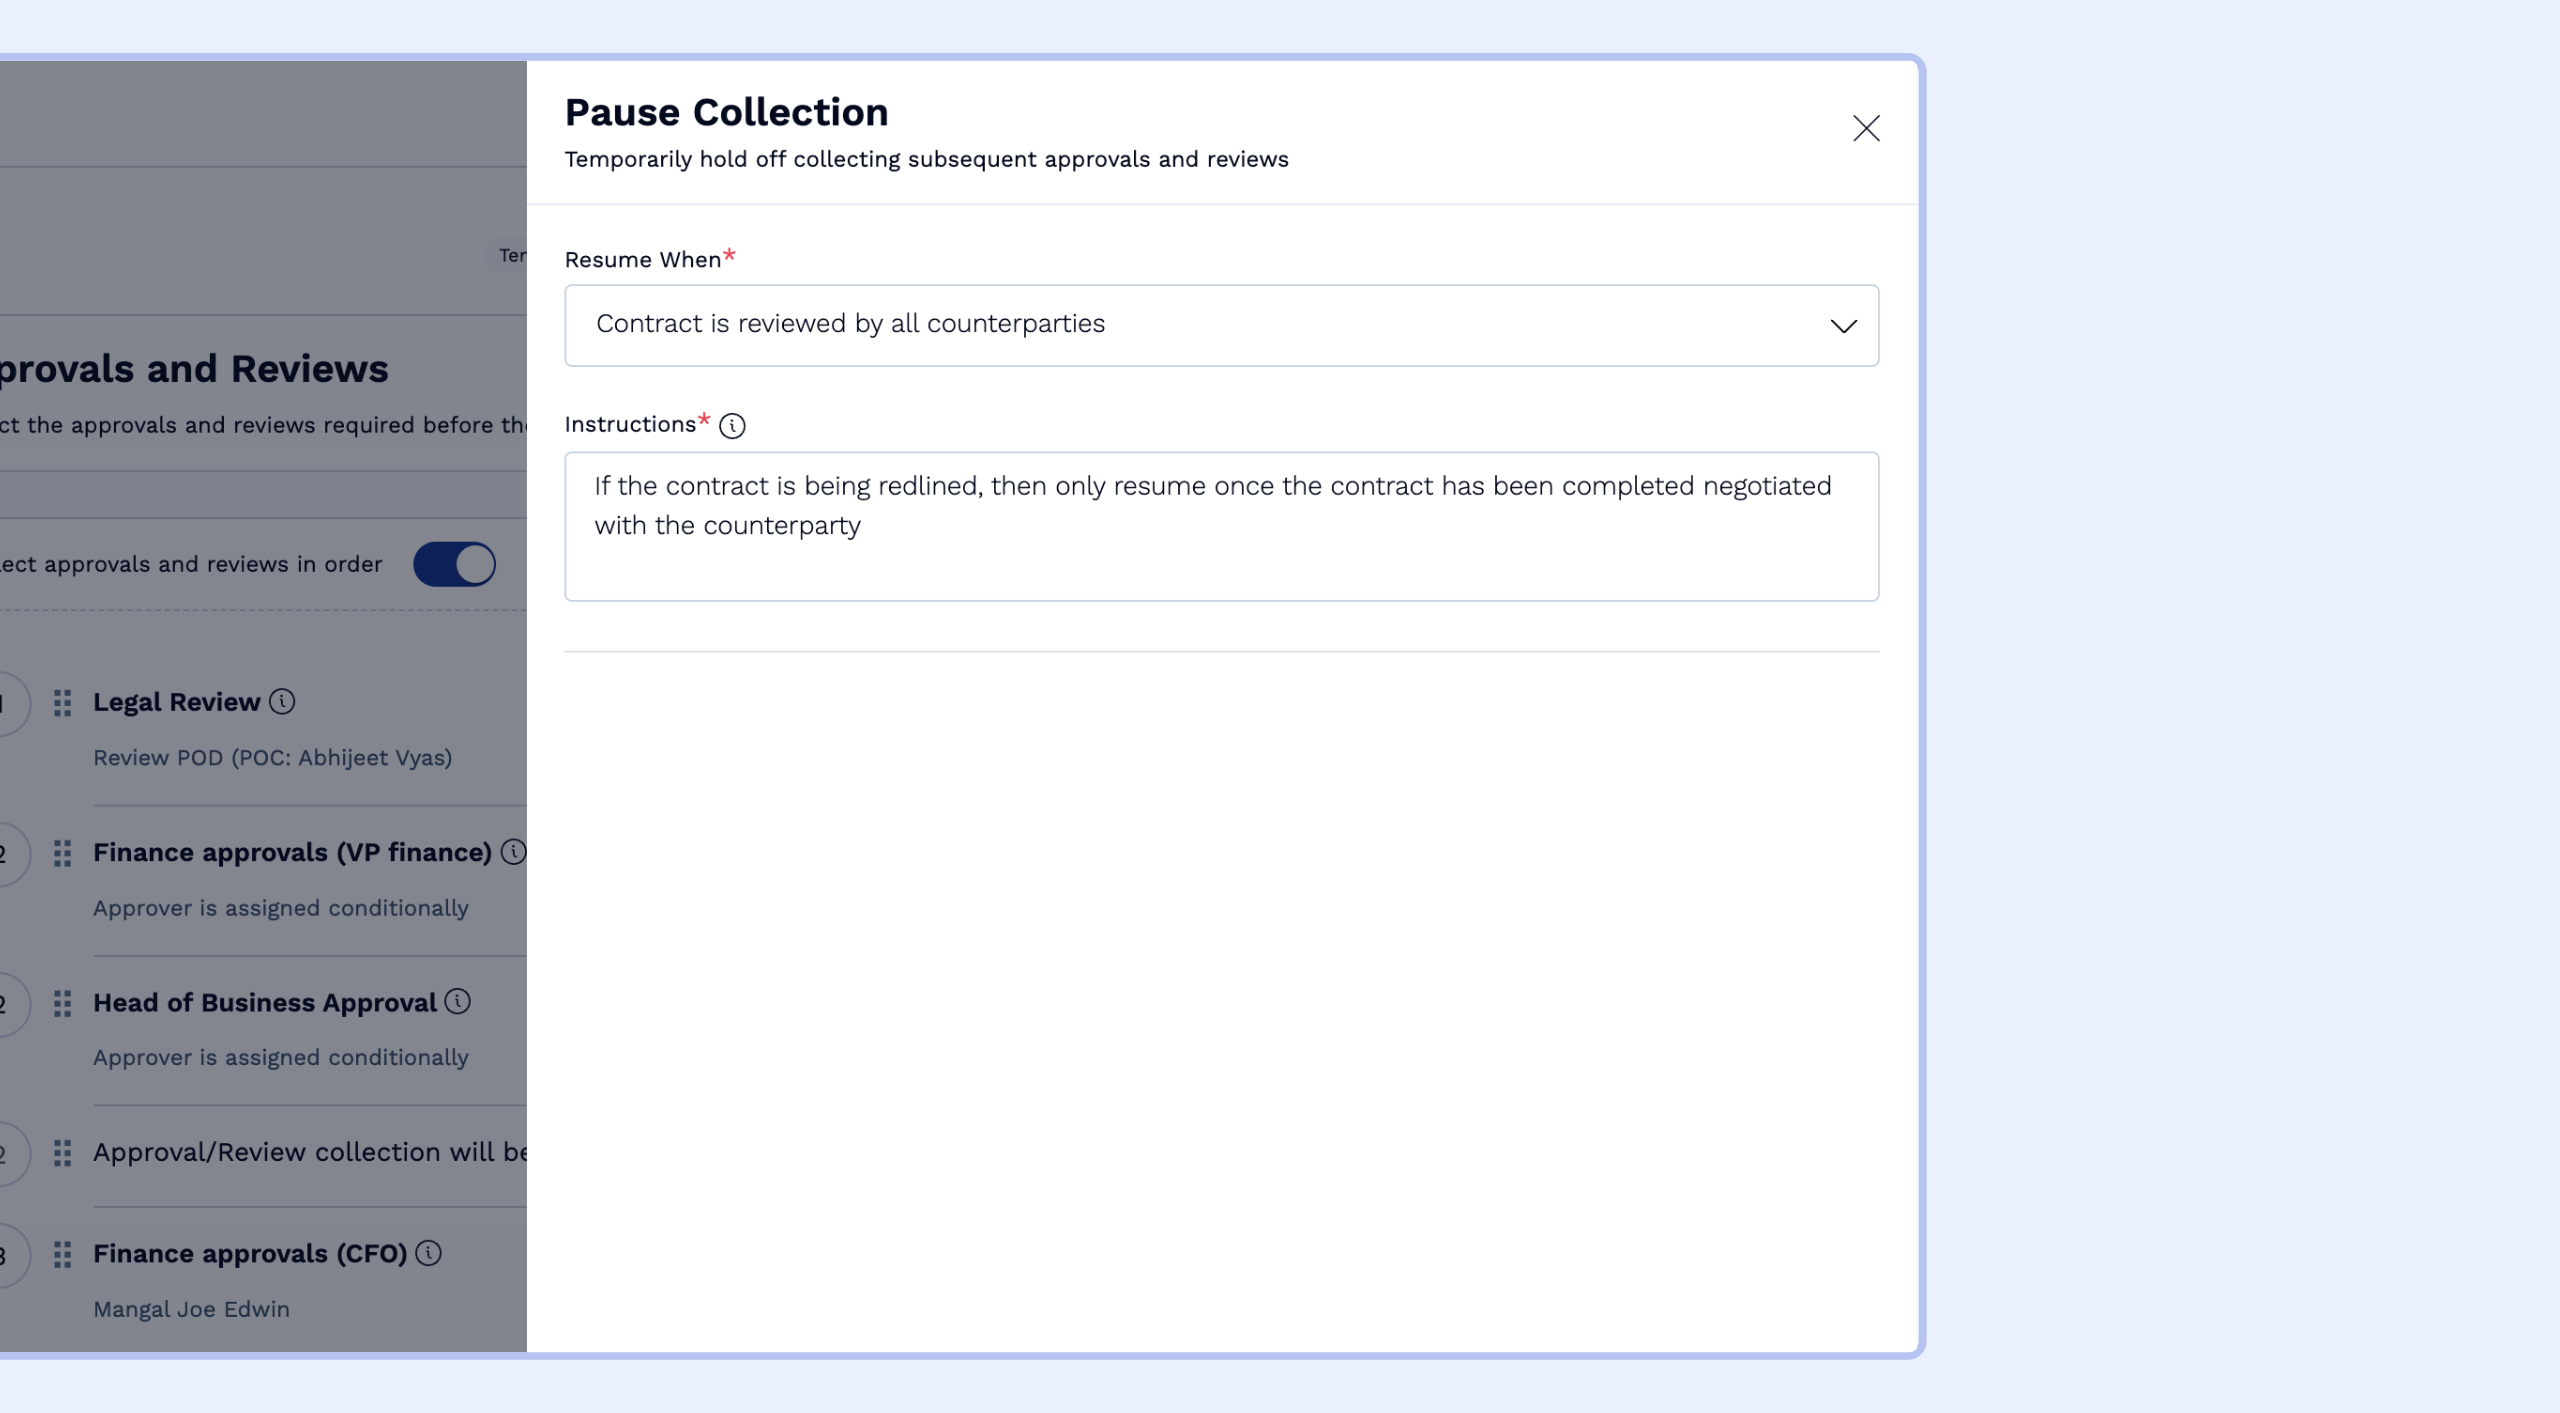Toggle collect approvals in order switch
This screenshot has height=1413, width=2560.
(x=455, y=564)
